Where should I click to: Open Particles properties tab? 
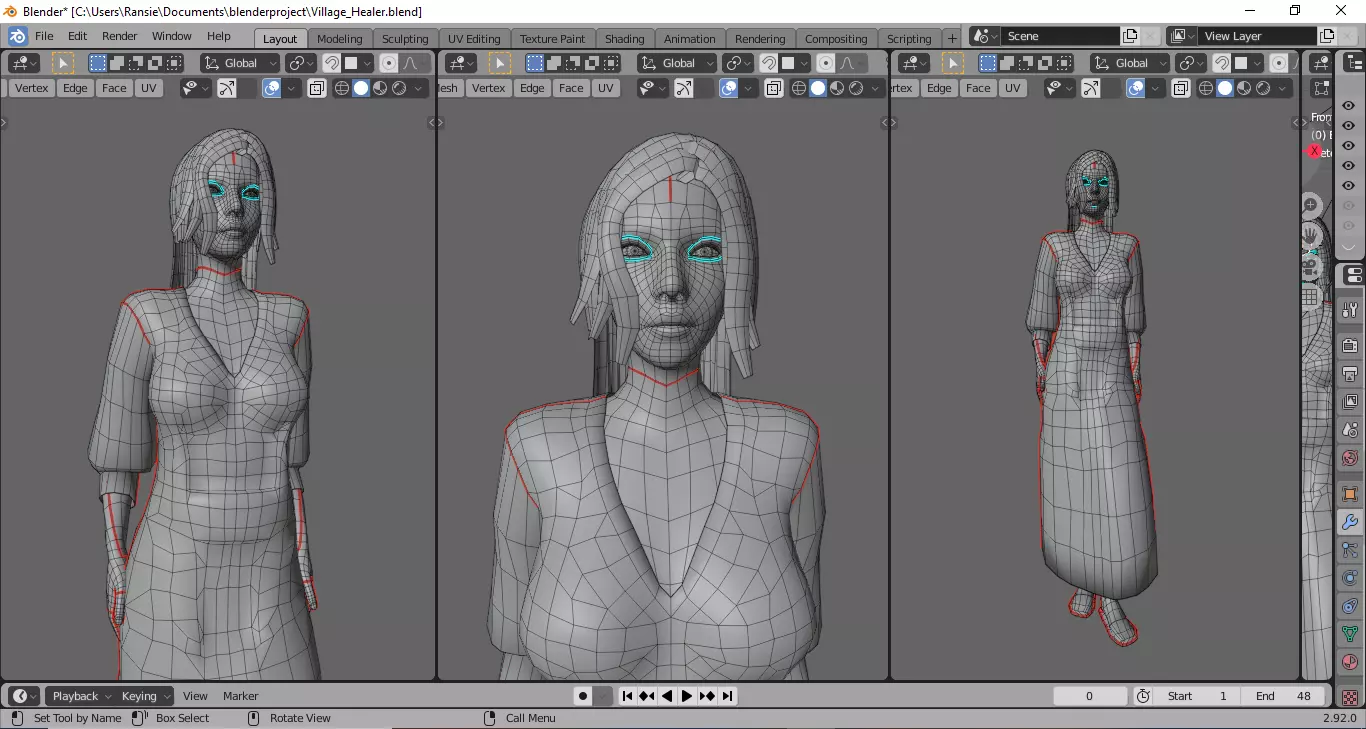(1350, 550)
